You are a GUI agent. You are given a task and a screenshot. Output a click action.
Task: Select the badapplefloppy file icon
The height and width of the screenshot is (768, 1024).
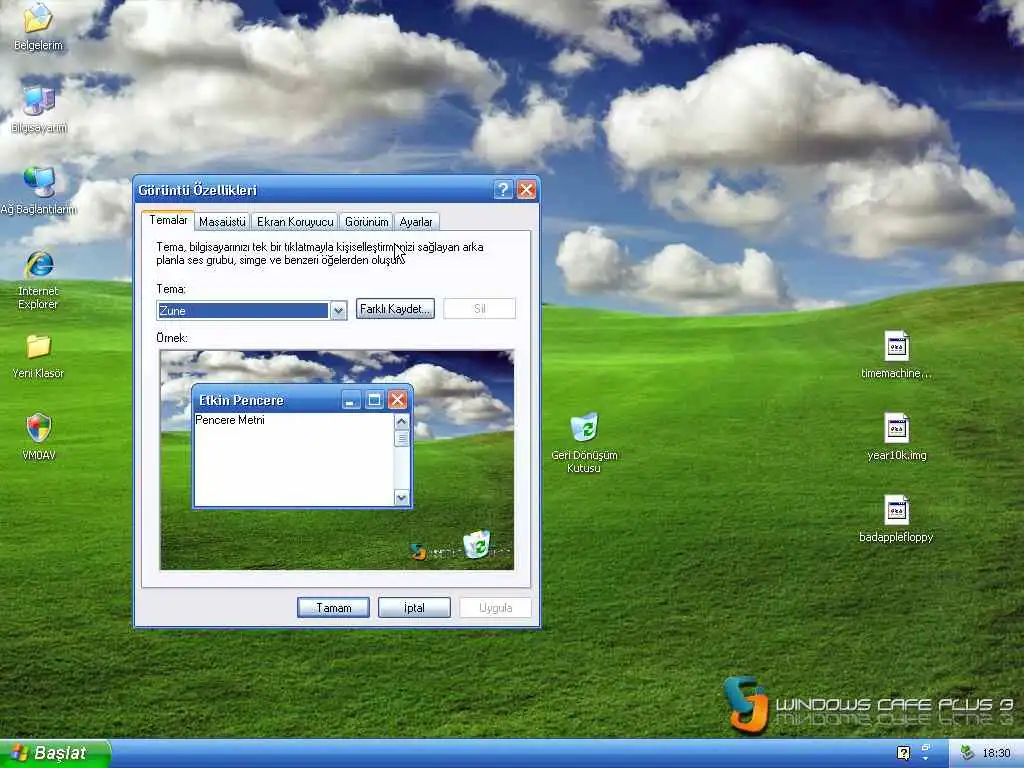tap(896, 510)
